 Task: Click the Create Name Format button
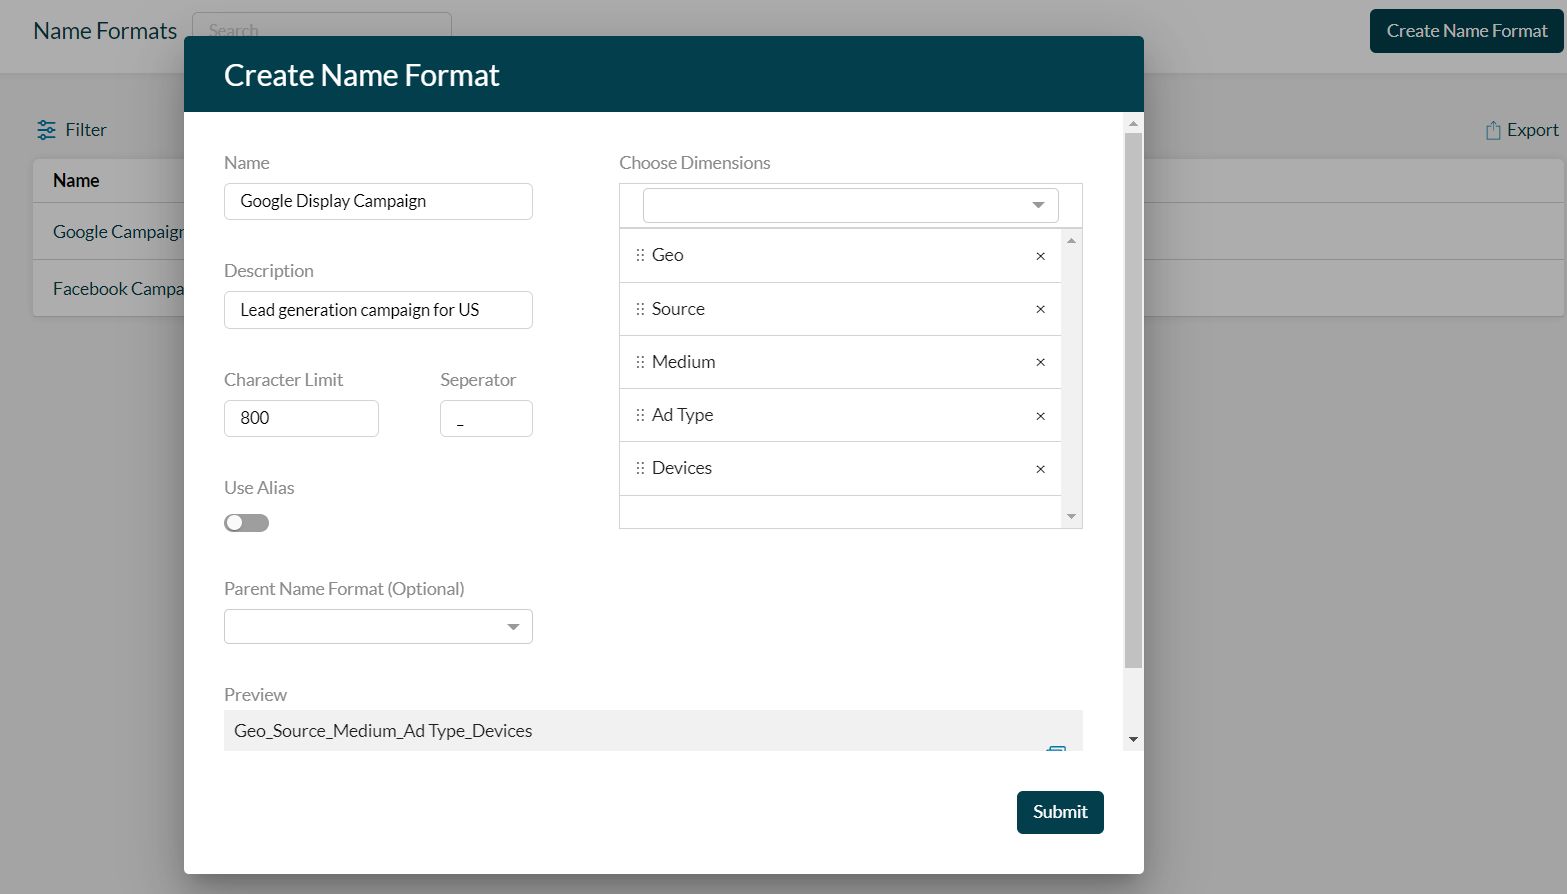1465,31
